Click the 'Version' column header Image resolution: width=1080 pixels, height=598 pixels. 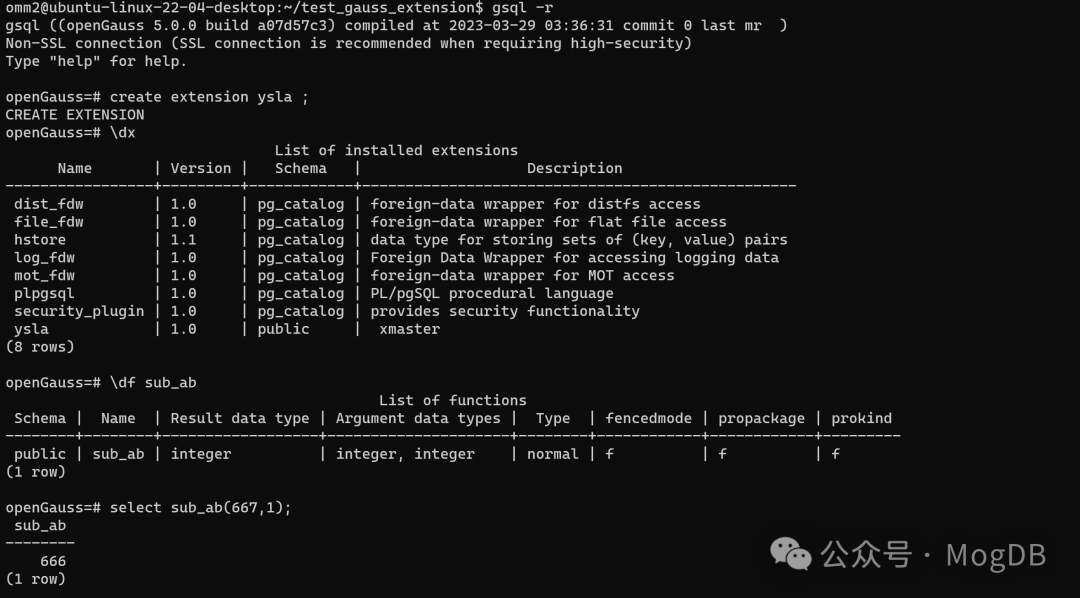pyautogui.click(x=200, y=168)
